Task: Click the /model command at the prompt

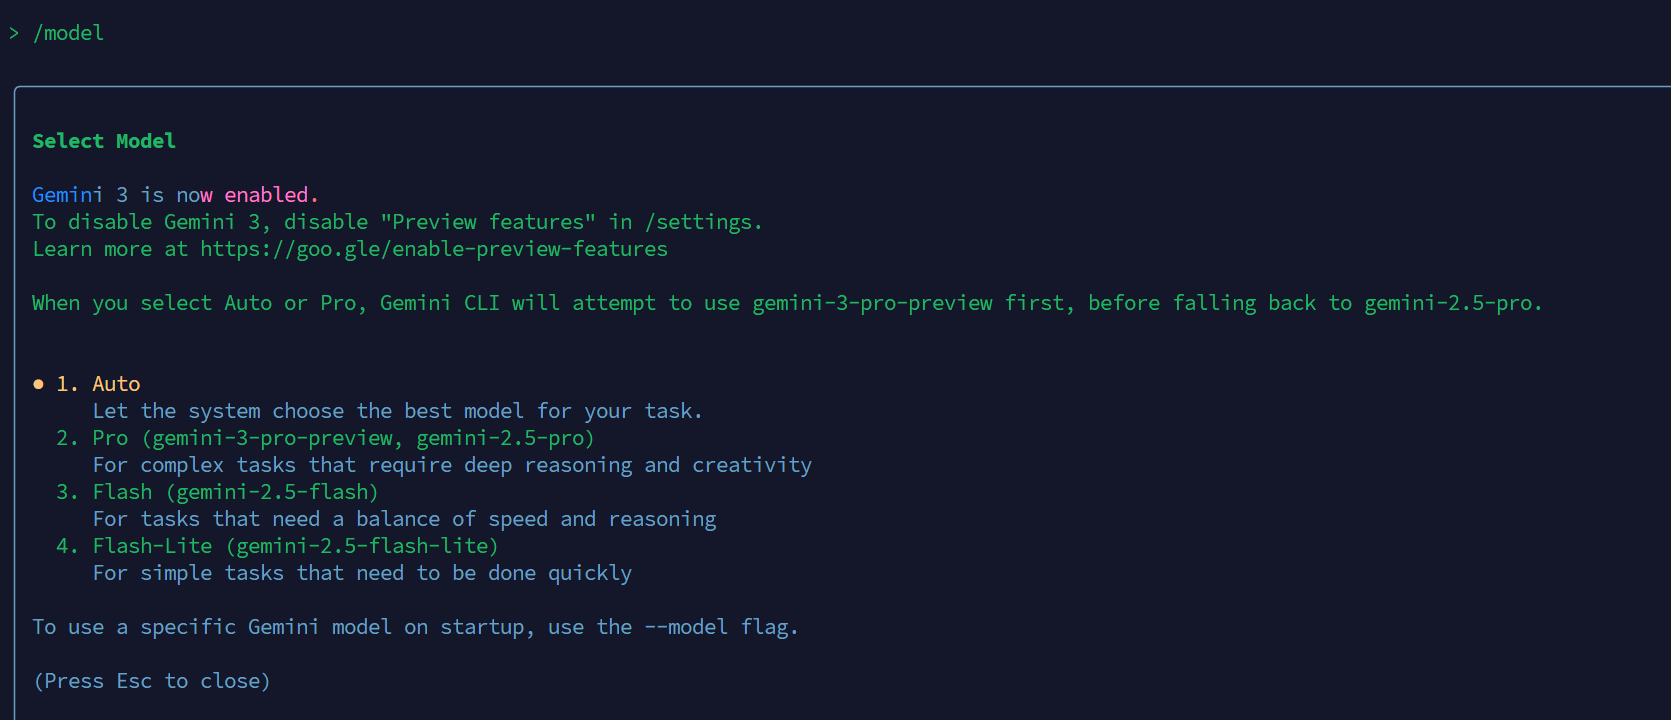Action: click(x=68, y=33)
